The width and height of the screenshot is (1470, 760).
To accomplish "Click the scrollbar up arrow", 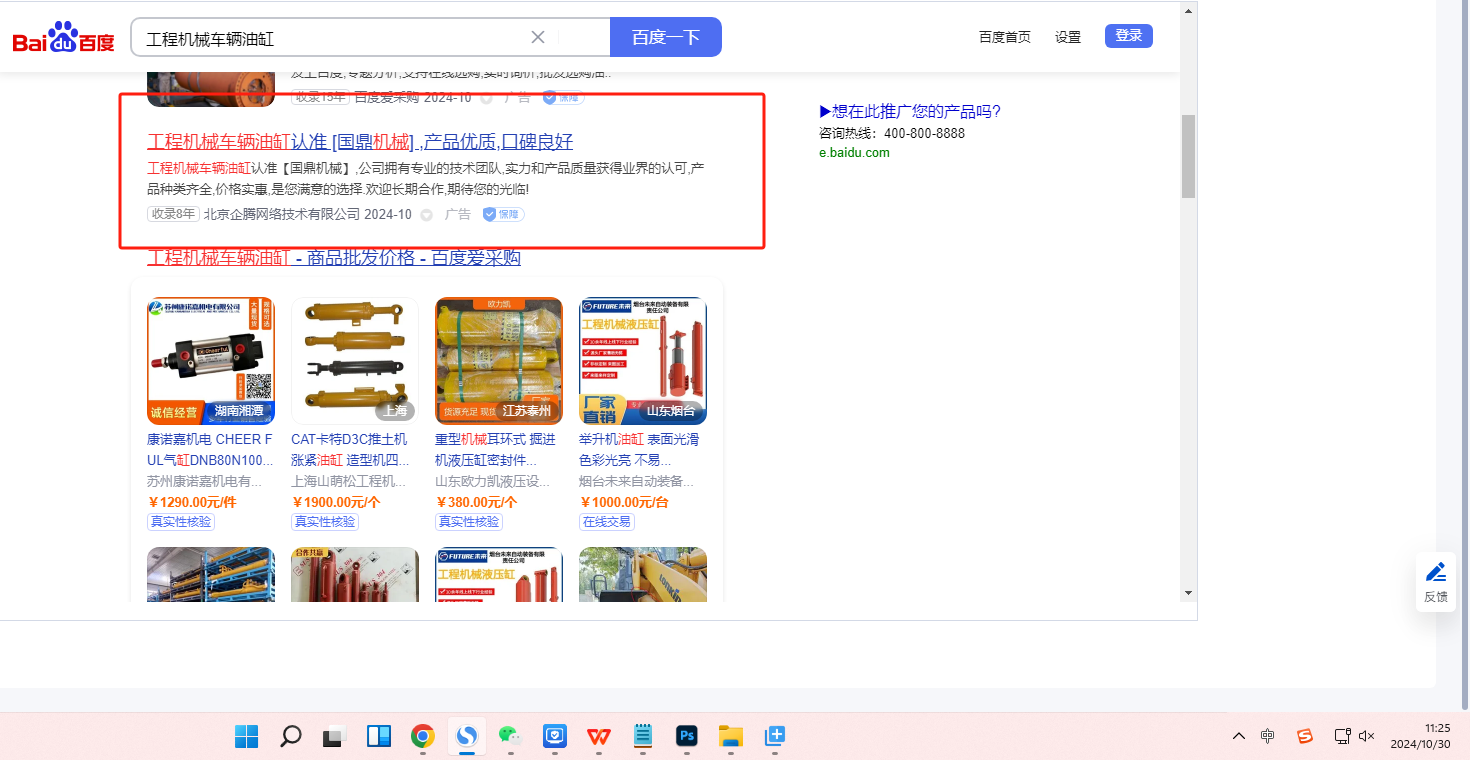I will click(x=1188, y=12).
